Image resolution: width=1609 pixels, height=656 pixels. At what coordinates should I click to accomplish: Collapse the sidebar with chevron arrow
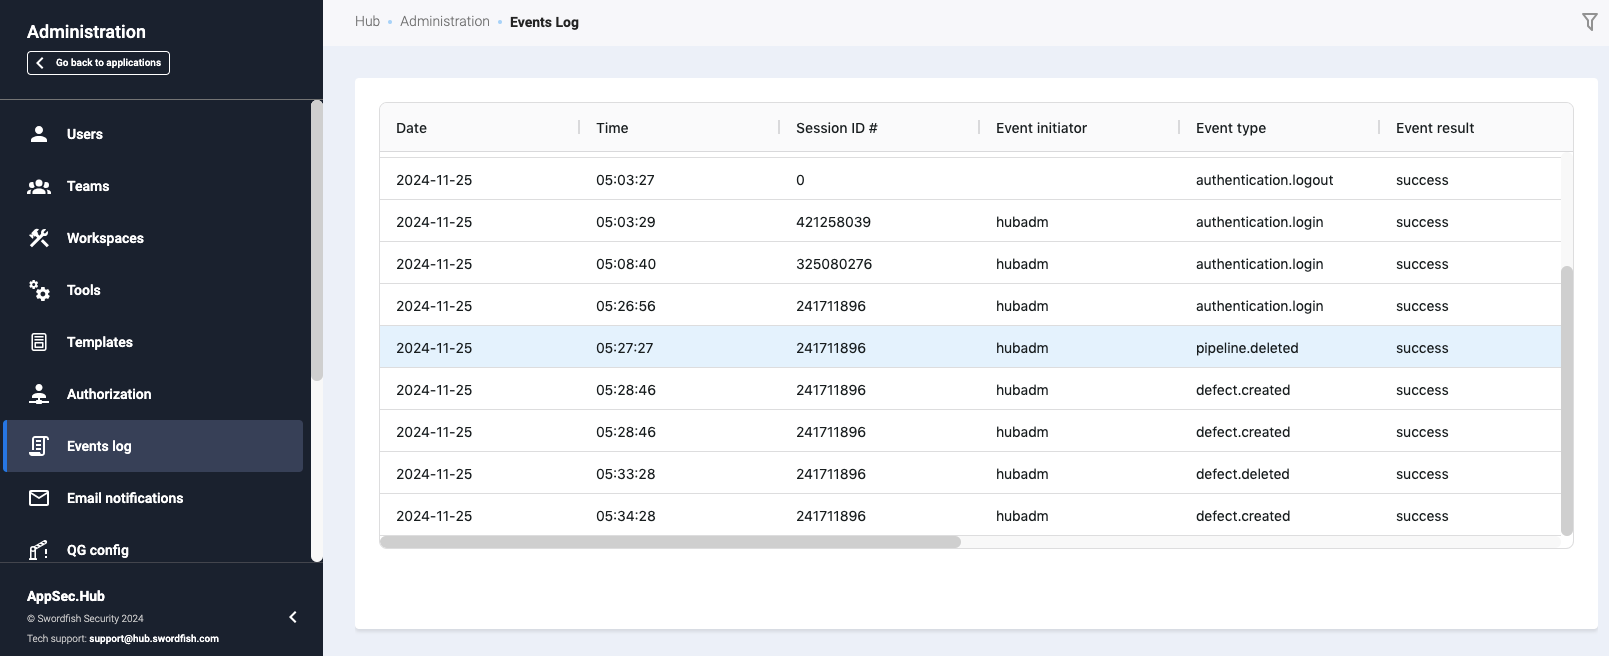[293, 617]
